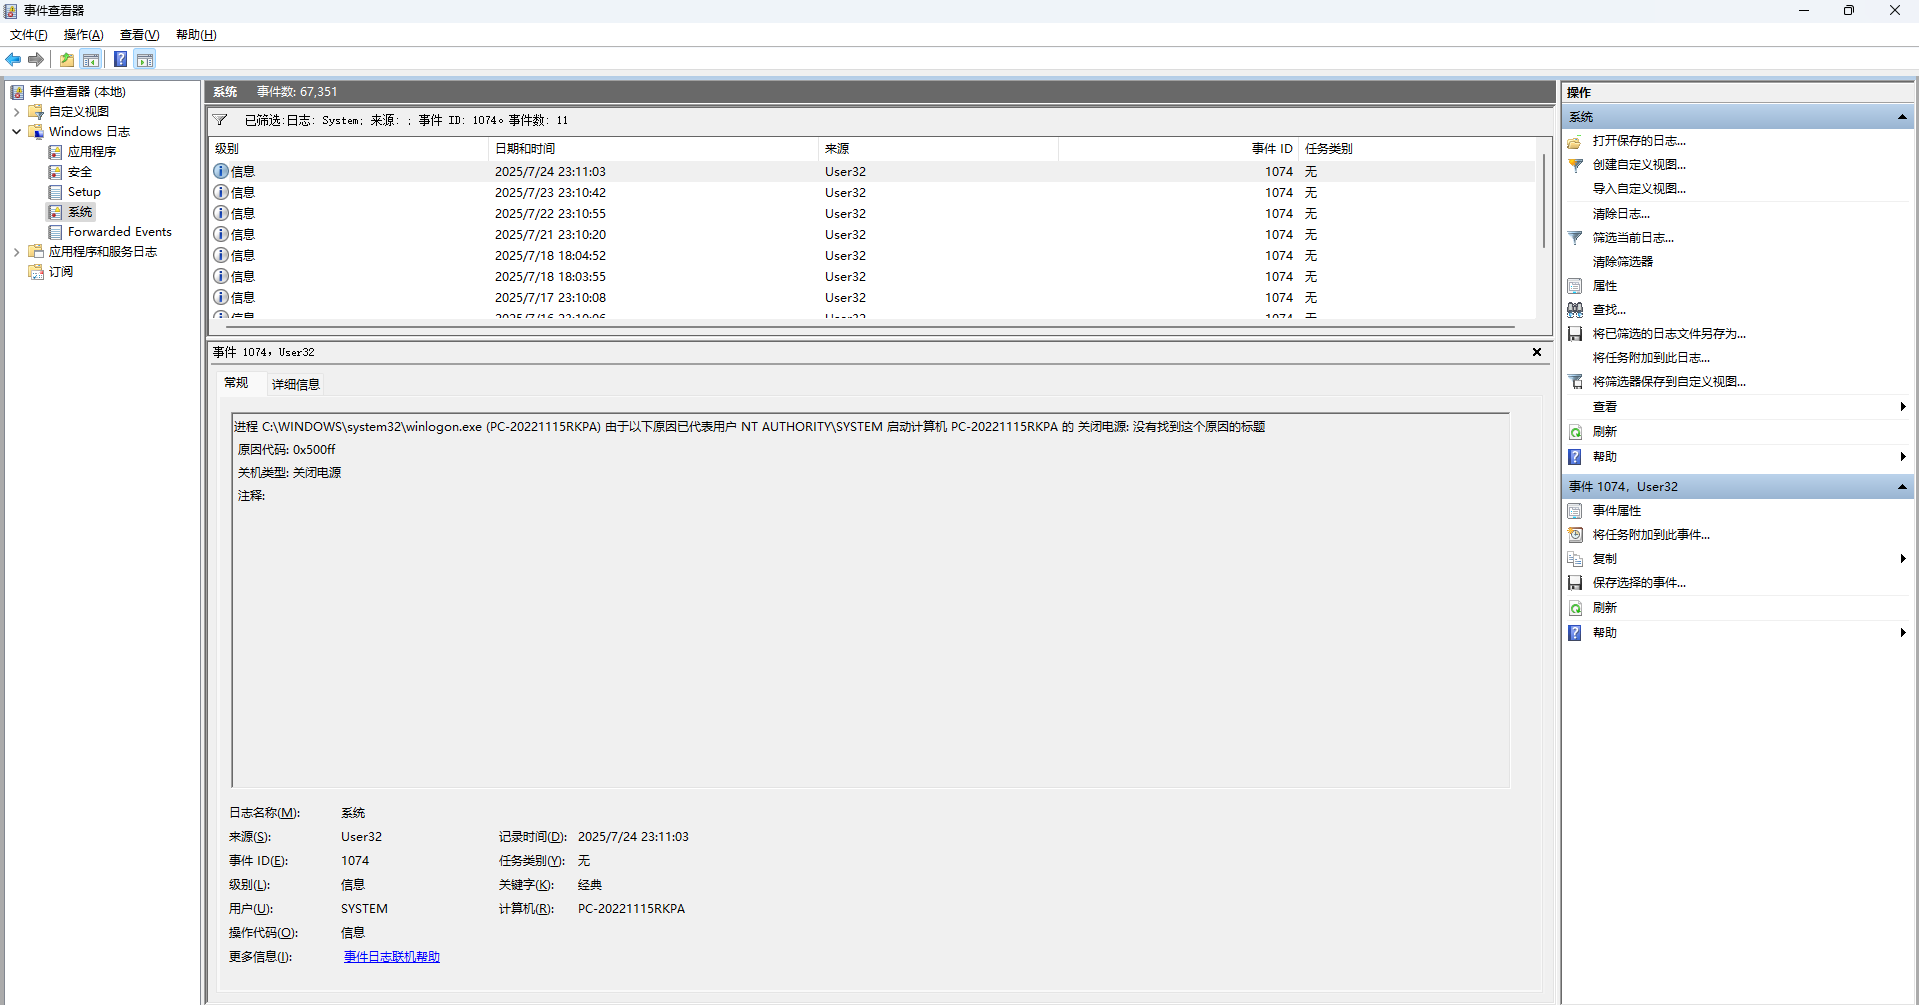Select event row dated 2025/7/22 23:10:55
The width and height of the screenshot is (1919, 1005).
click(872, 214)
